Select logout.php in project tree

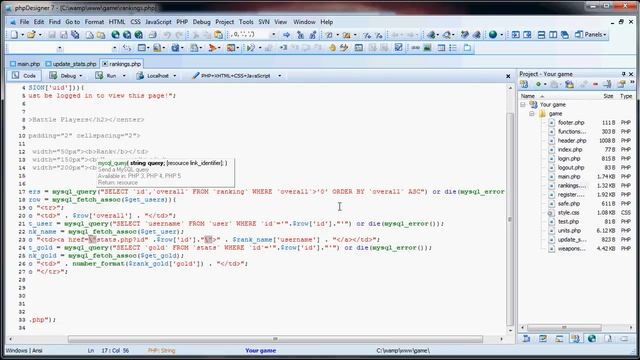(x=571, y=167)
